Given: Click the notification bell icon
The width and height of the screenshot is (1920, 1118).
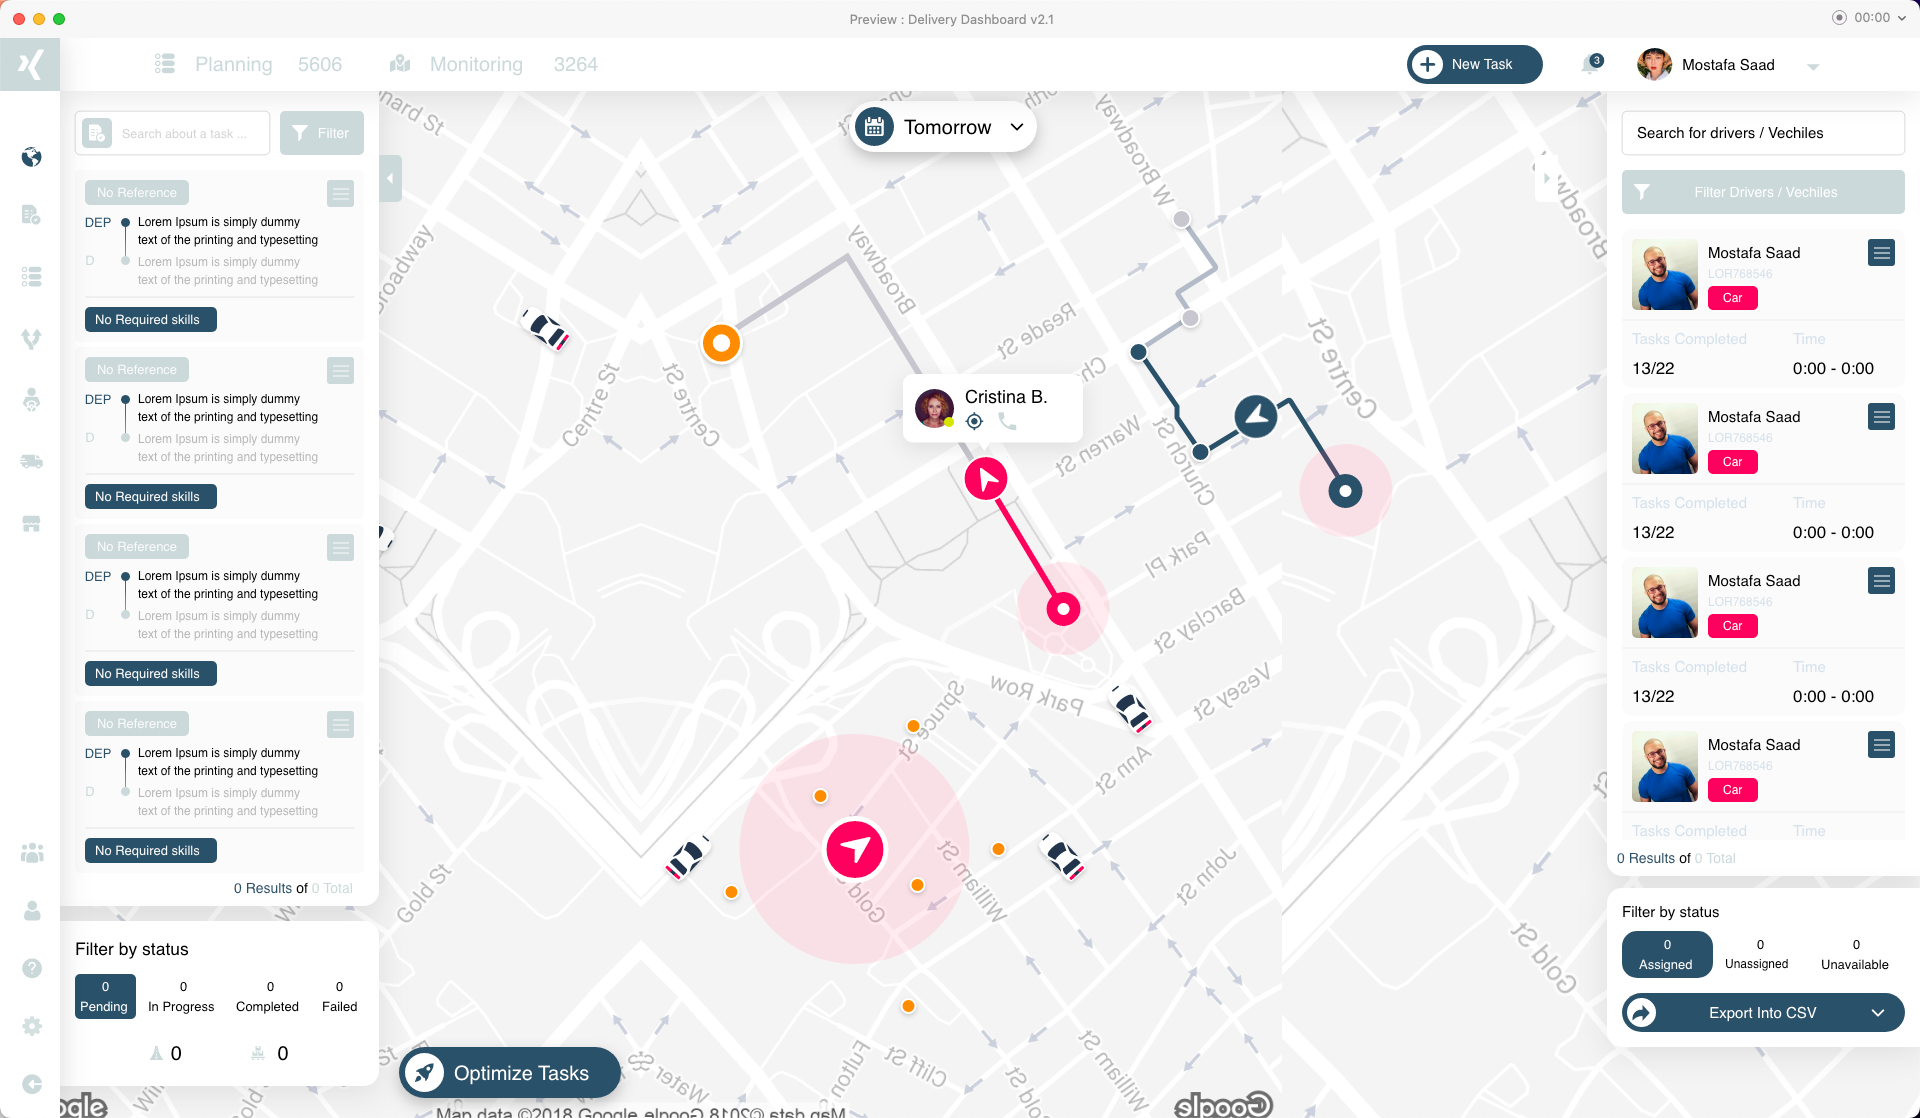Looking at the screenshot, I should 1590,65.
